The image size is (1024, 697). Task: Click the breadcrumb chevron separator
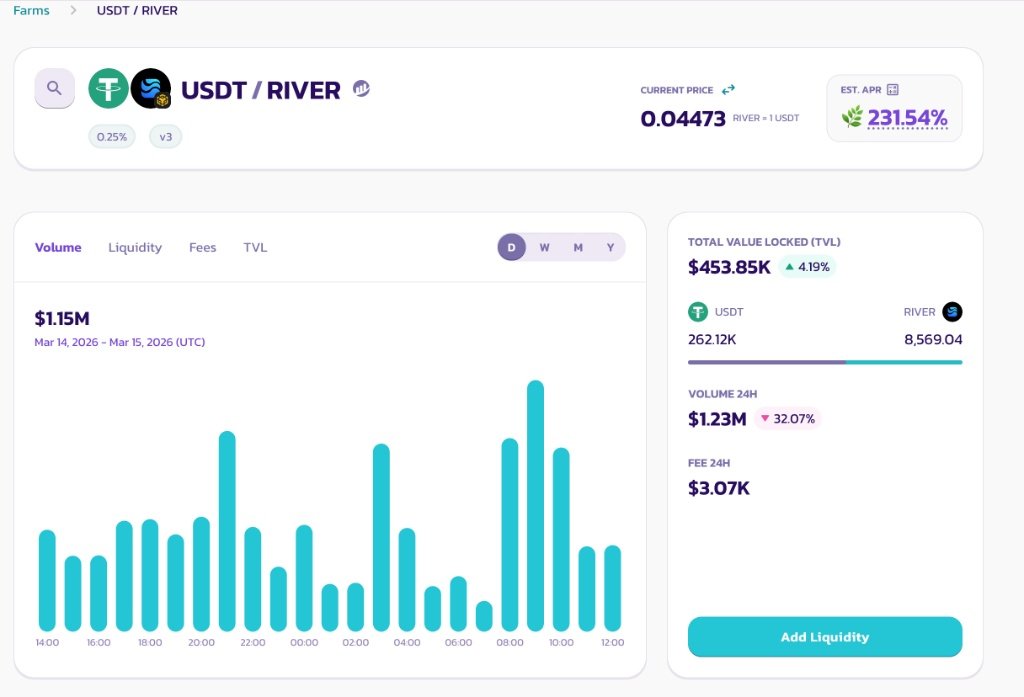[x=73, y=10]
